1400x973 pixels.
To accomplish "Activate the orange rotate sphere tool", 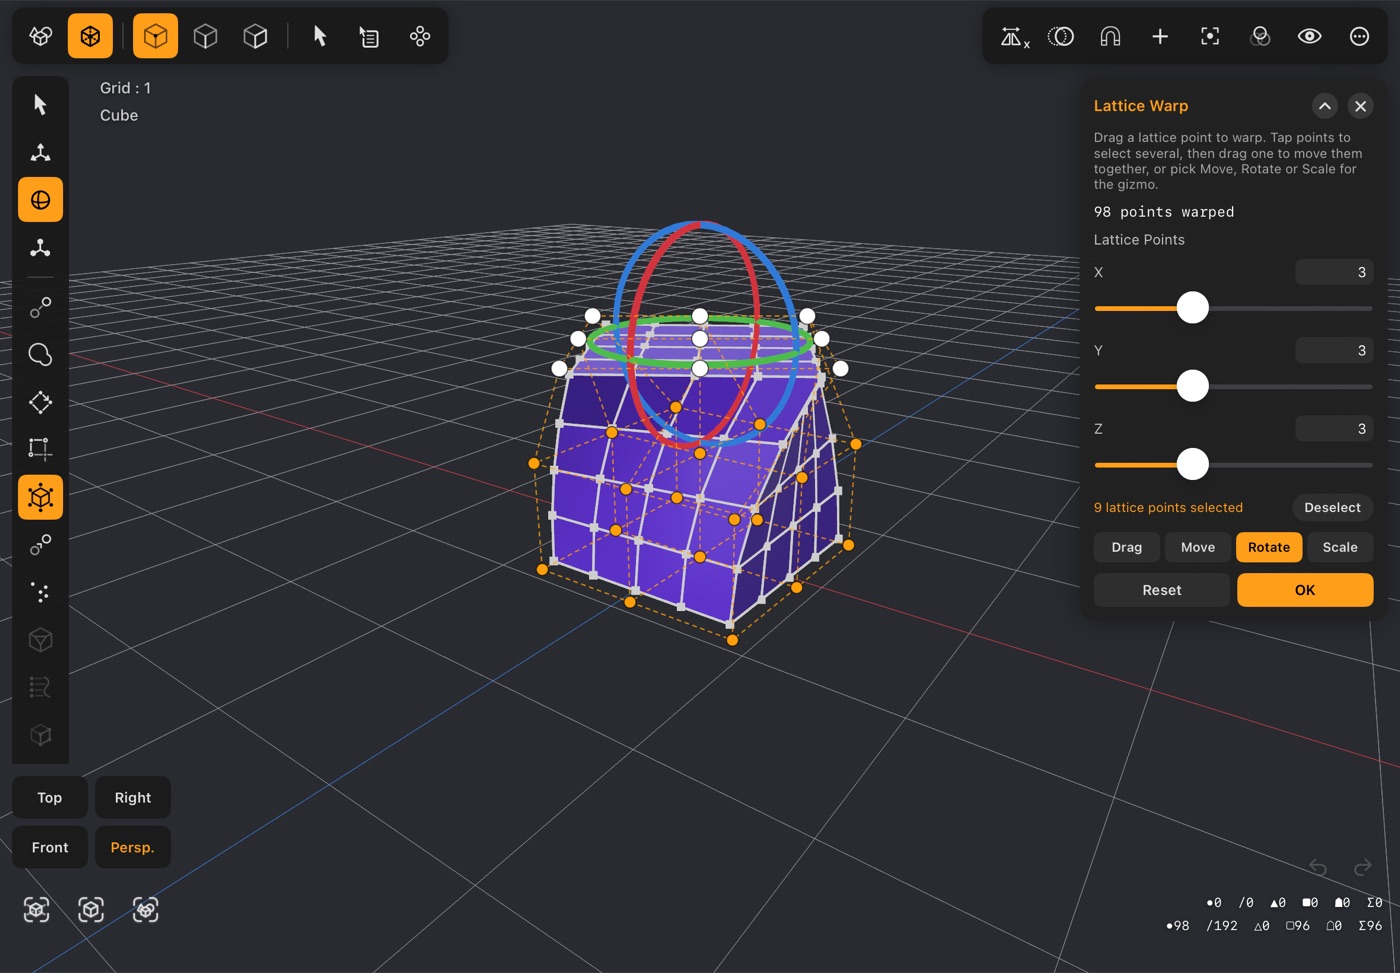I will 40,200.
